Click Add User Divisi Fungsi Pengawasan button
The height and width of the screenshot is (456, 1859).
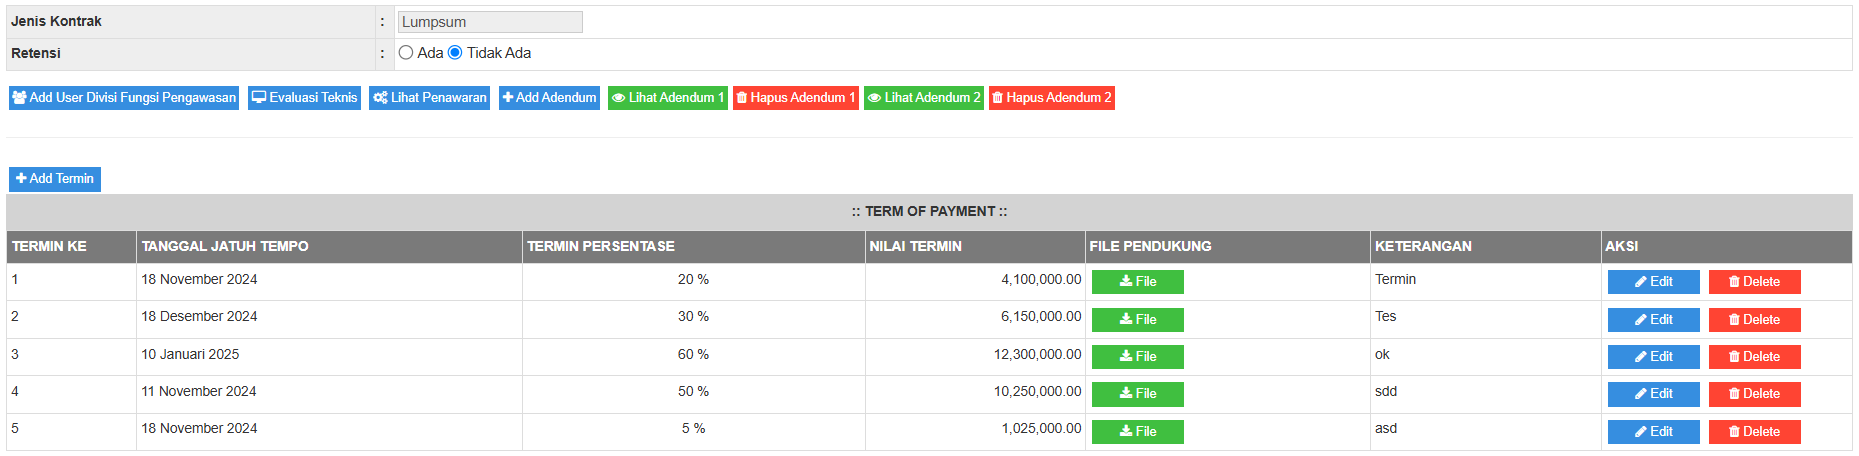[124, 98]
